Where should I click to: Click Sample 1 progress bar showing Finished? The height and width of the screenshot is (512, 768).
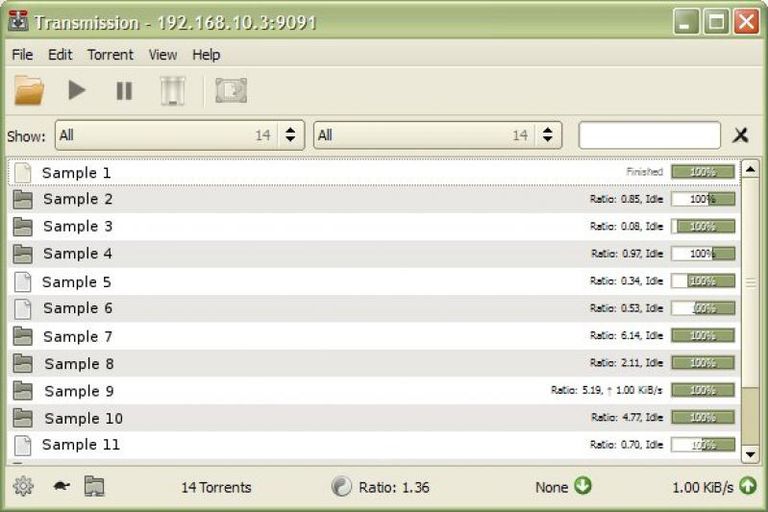pos(703,172)
